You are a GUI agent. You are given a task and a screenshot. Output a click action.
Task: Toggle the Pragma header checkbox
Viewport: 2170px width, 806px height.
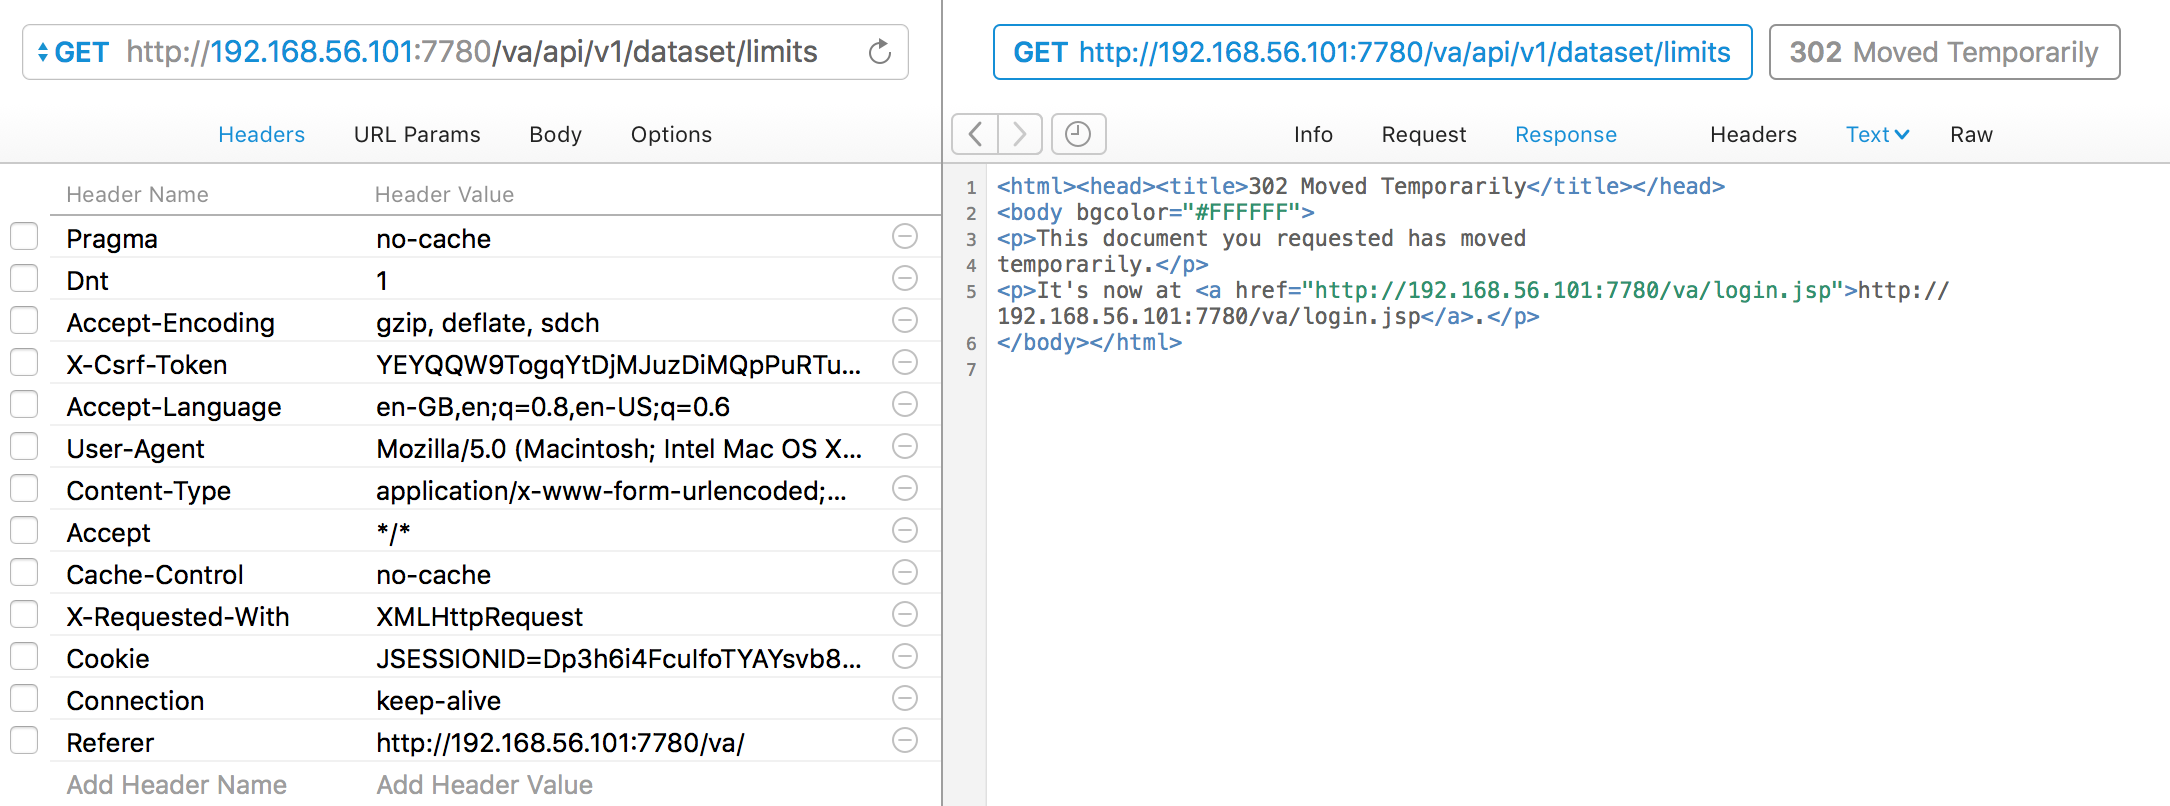24,237
